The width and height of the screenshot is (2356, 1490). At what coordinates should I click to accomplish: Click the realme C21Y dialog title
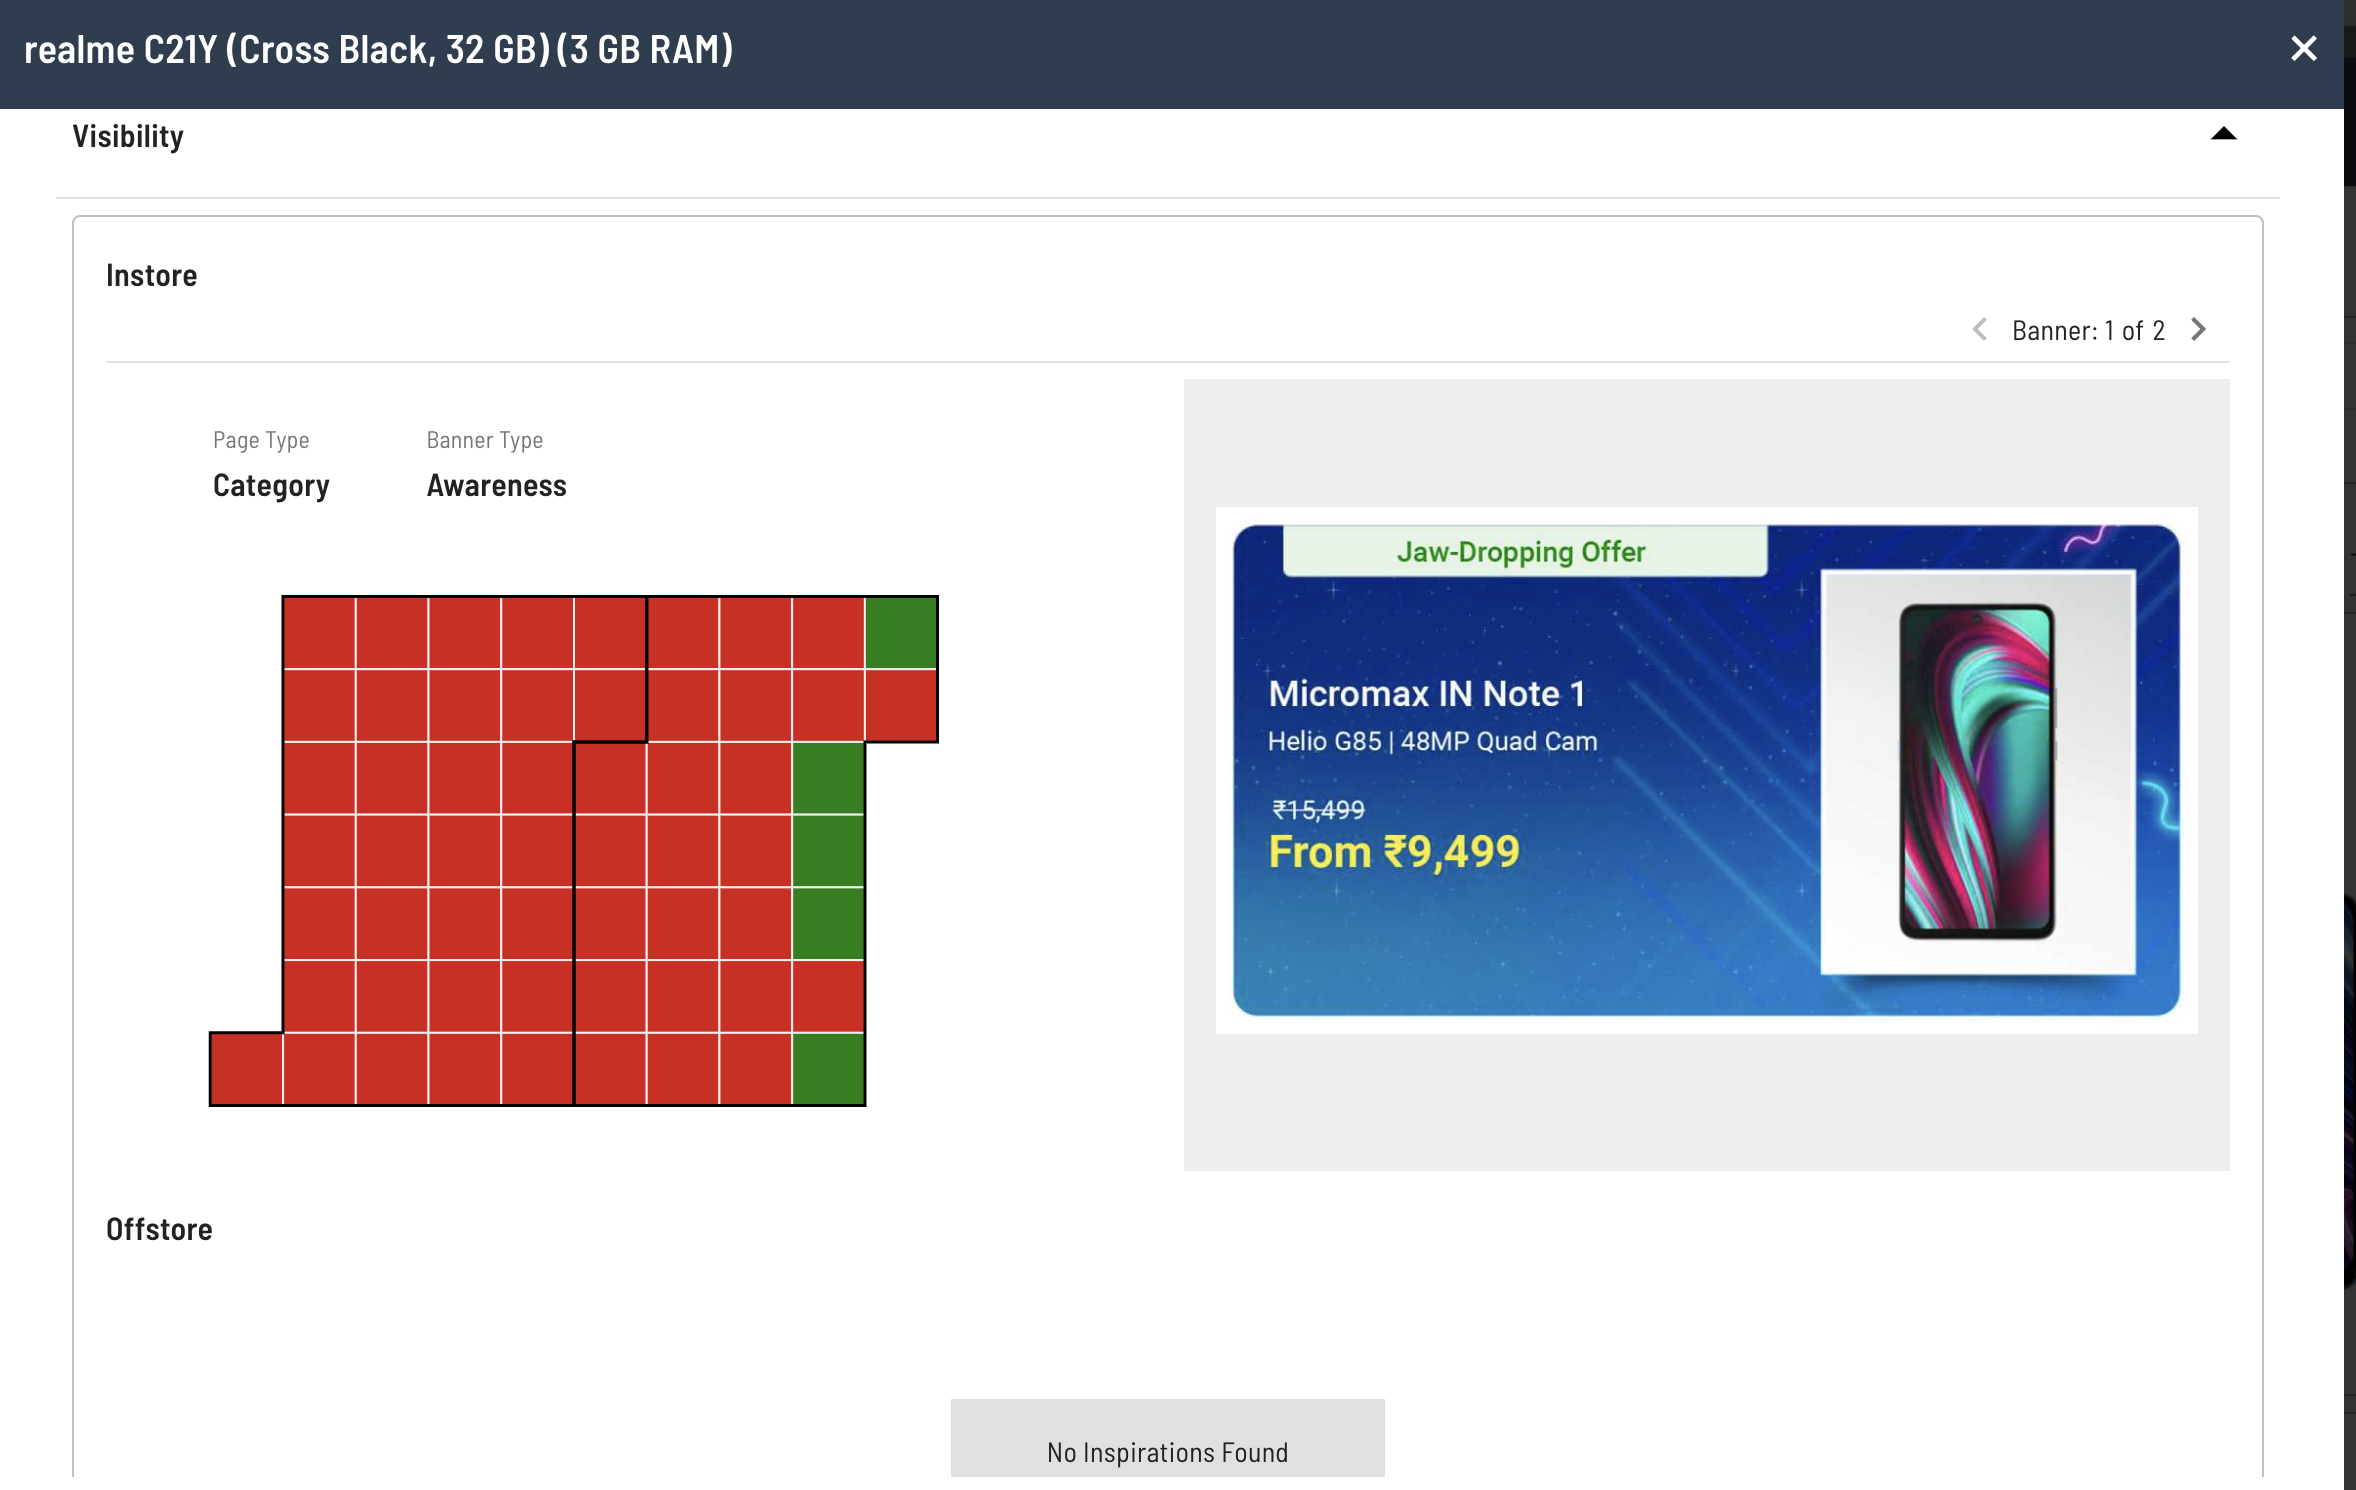[x=378, y=50]
